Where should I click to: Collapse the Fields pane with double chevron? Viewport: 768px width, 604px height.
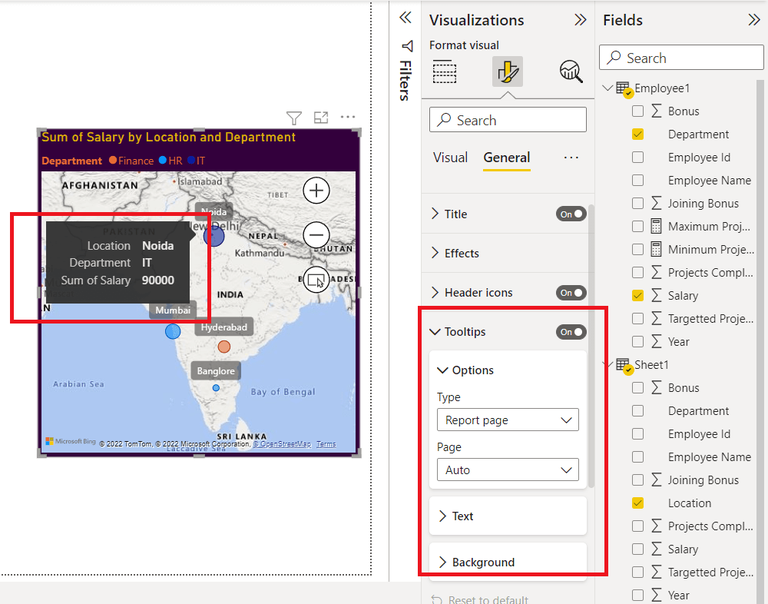(x=753, y=20)
